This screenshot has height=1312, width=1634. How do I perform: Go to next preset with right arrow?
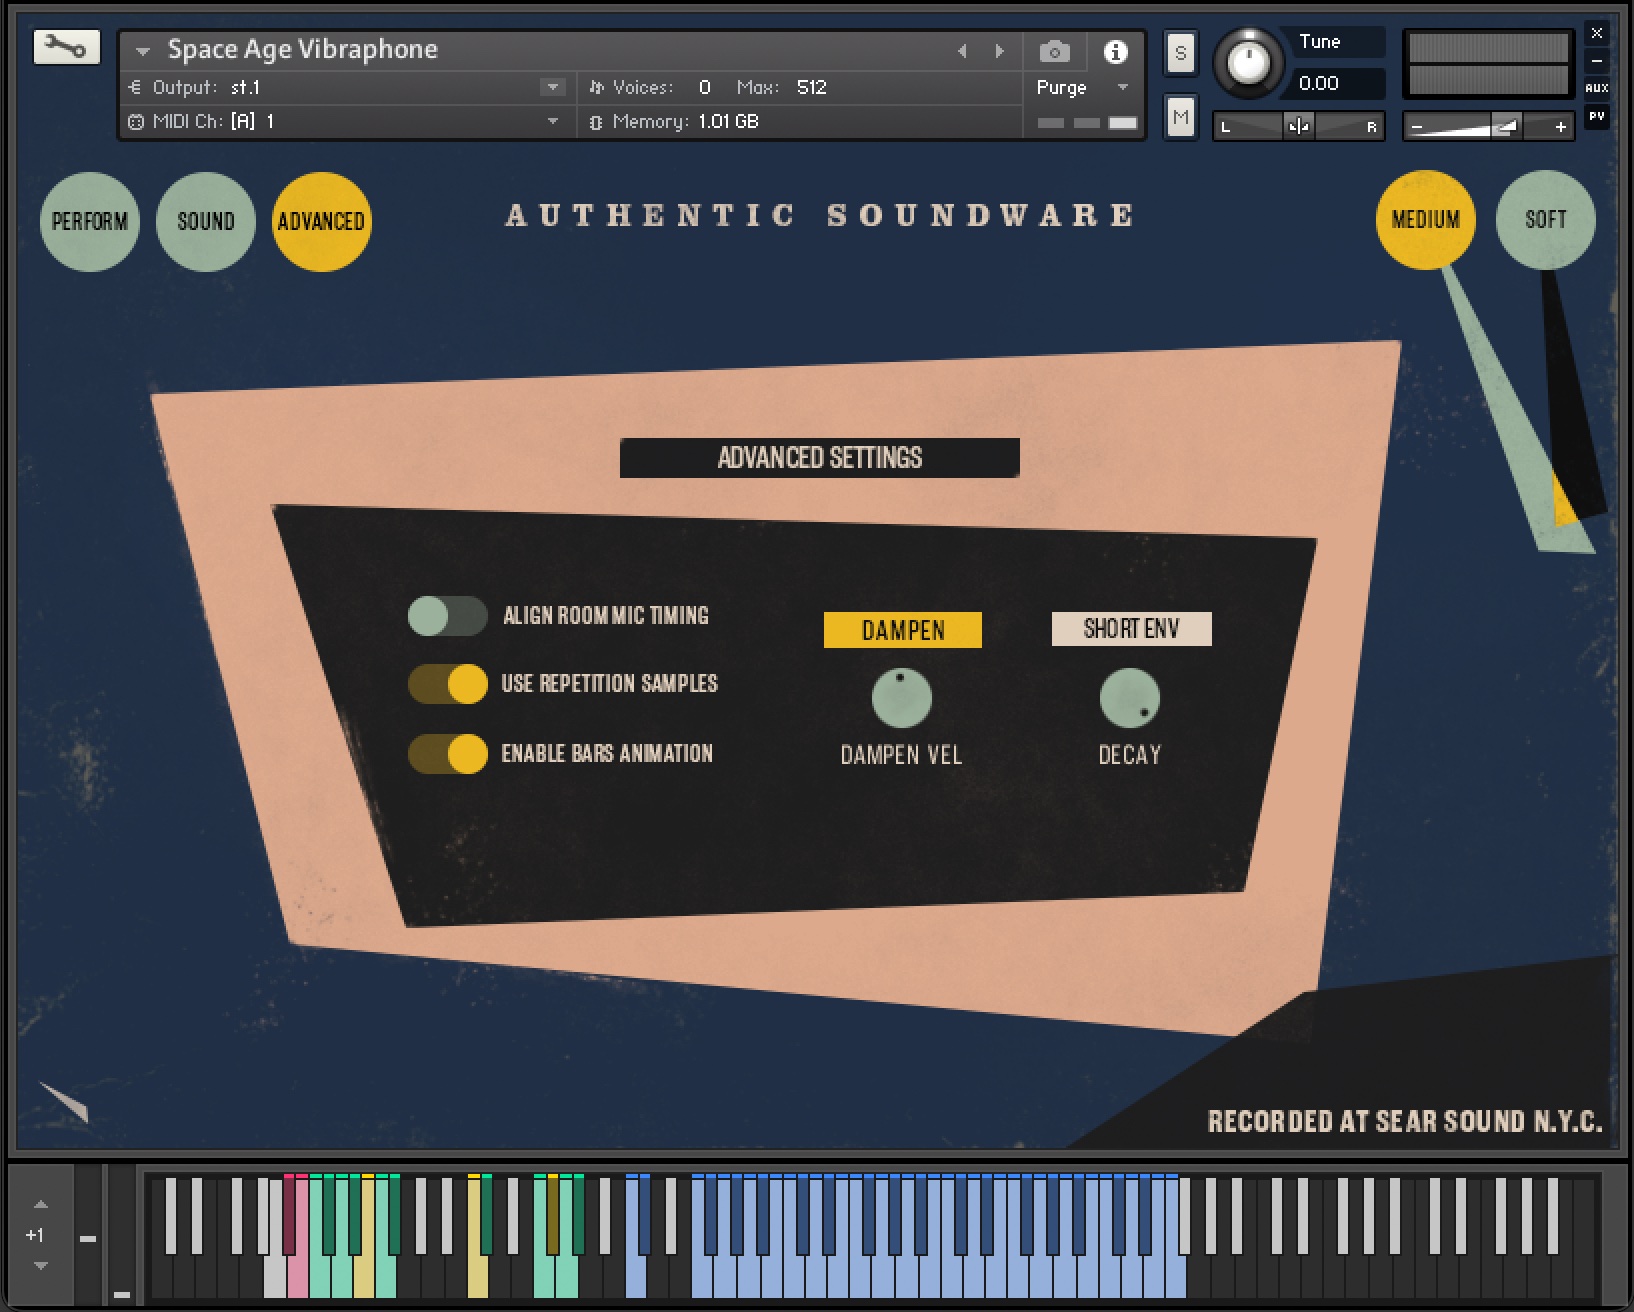tap(999, 51)
